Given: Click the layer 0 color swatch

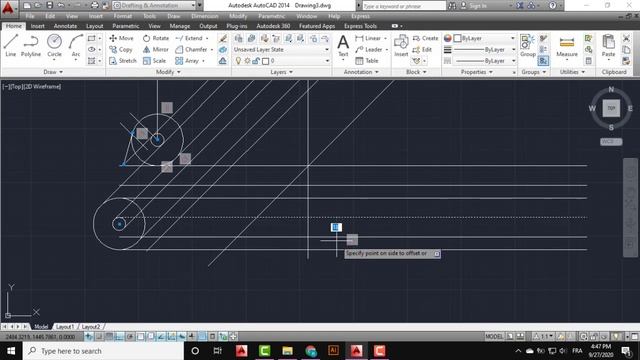Looking at the screenshot, I should pyautogui.click(x=265, y=61).
